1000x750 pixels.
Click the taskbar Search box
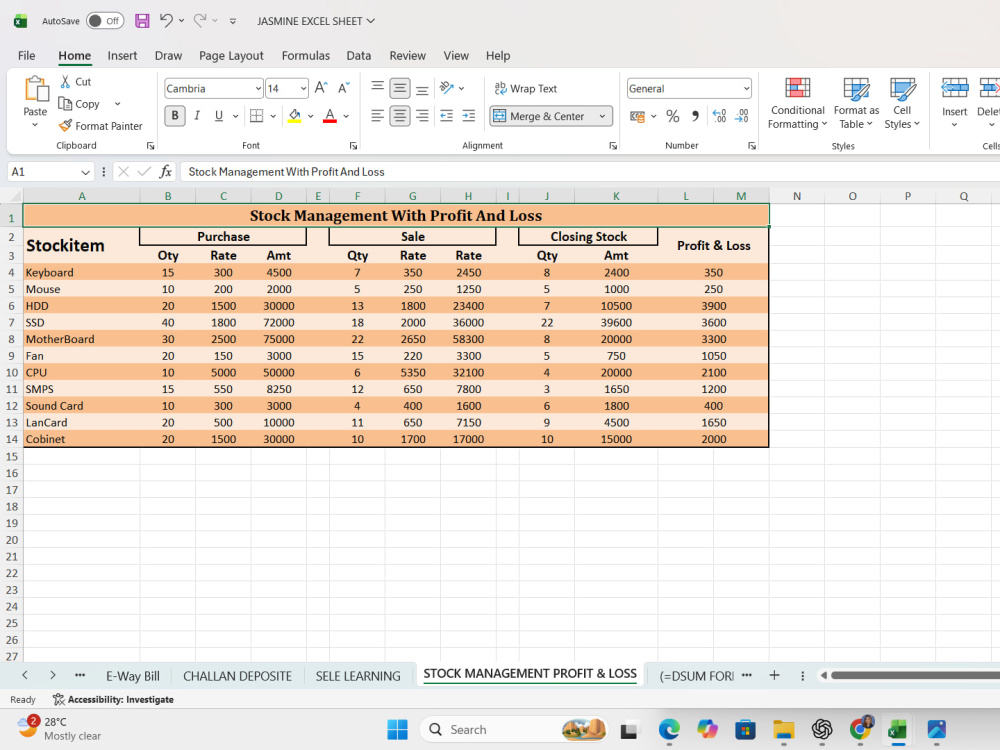click(x=515, y=730)
